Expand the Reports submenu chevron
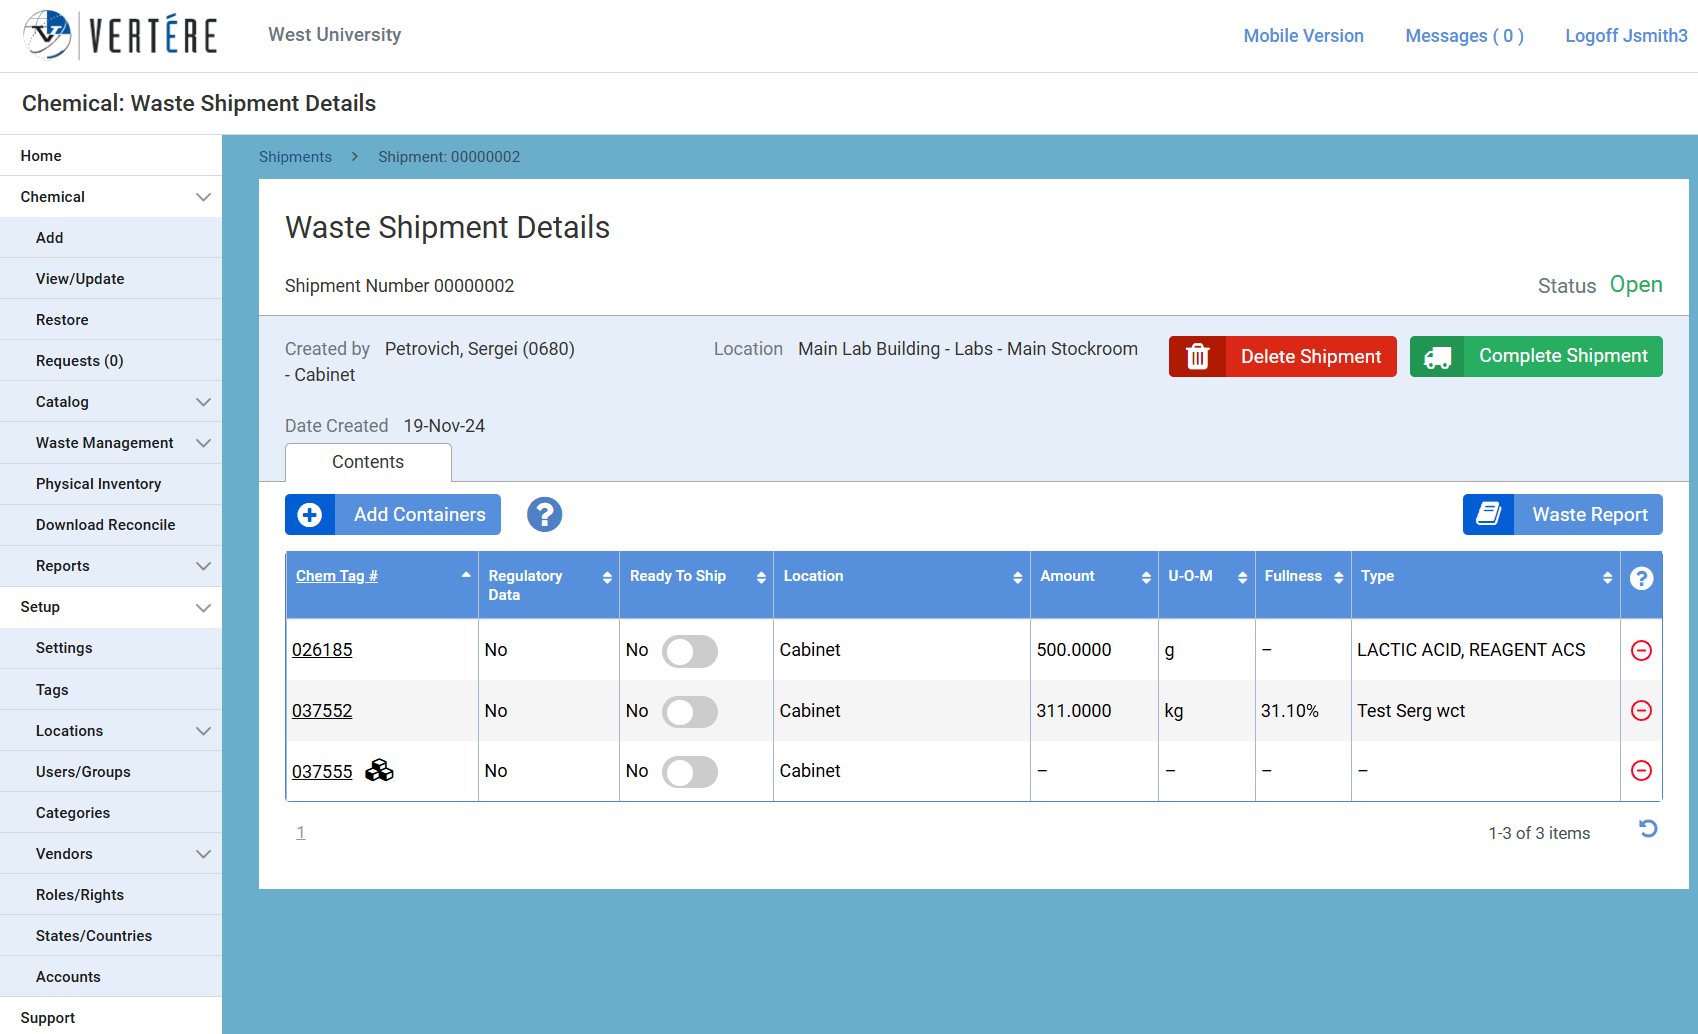Viewport: 1698px width, 1034px height. point(203,566)
